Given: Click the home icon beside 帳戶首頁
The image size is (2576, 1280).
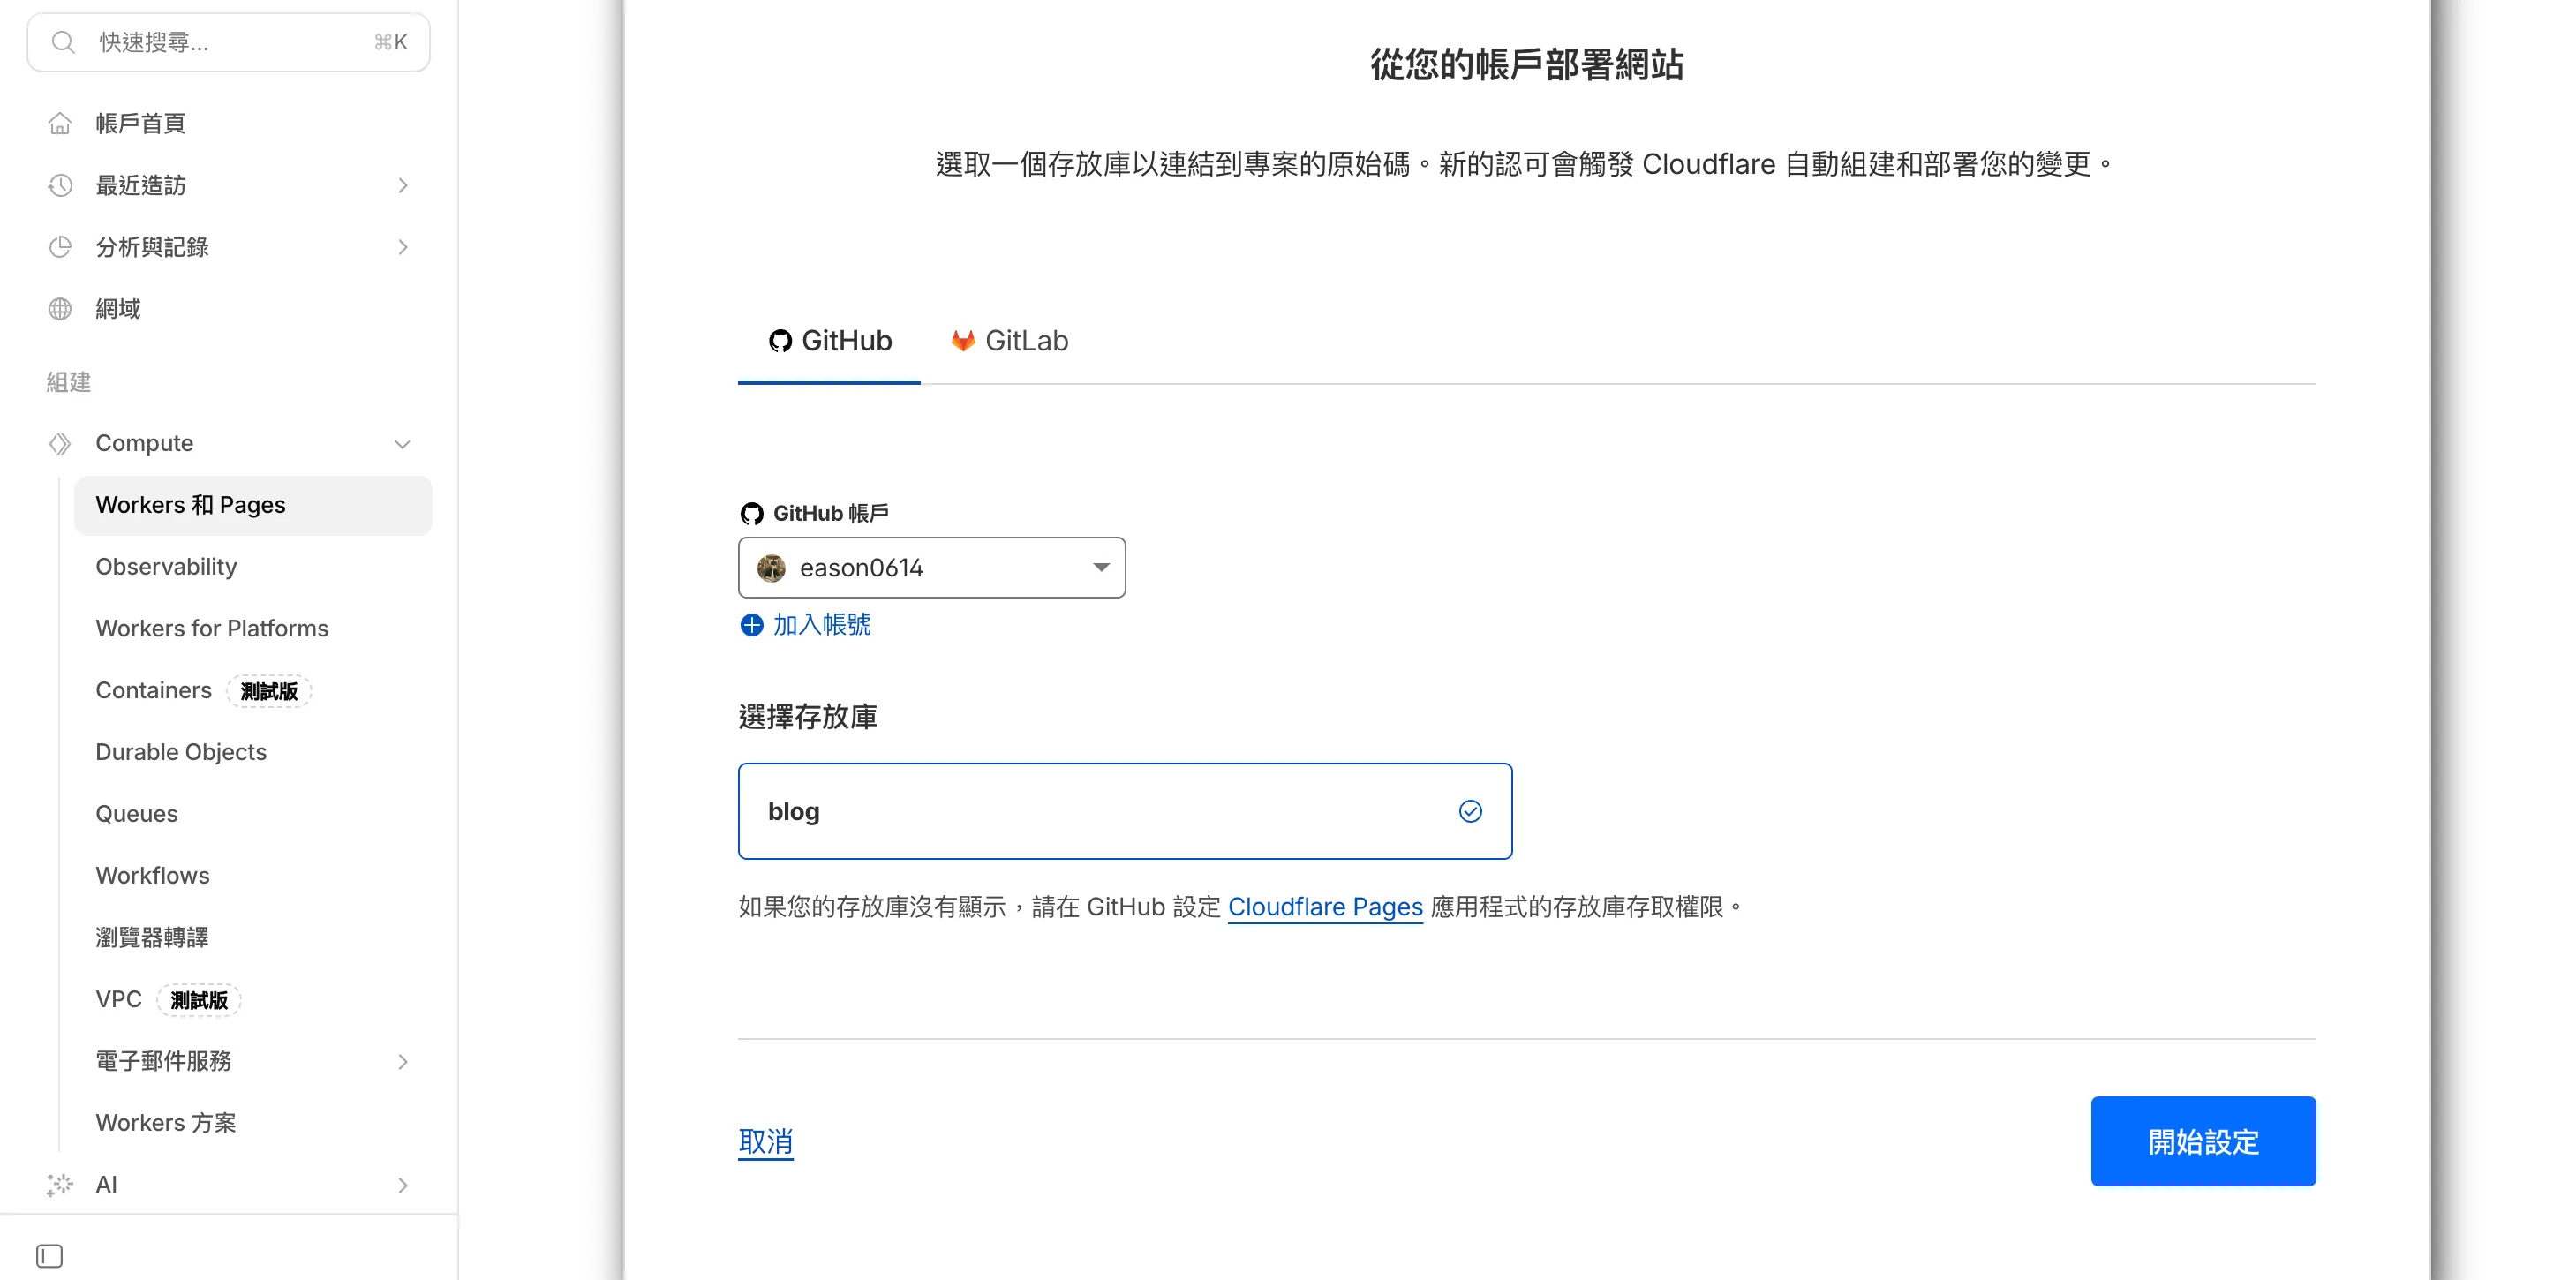Looking at the screenshot, I should pos(60,123).
